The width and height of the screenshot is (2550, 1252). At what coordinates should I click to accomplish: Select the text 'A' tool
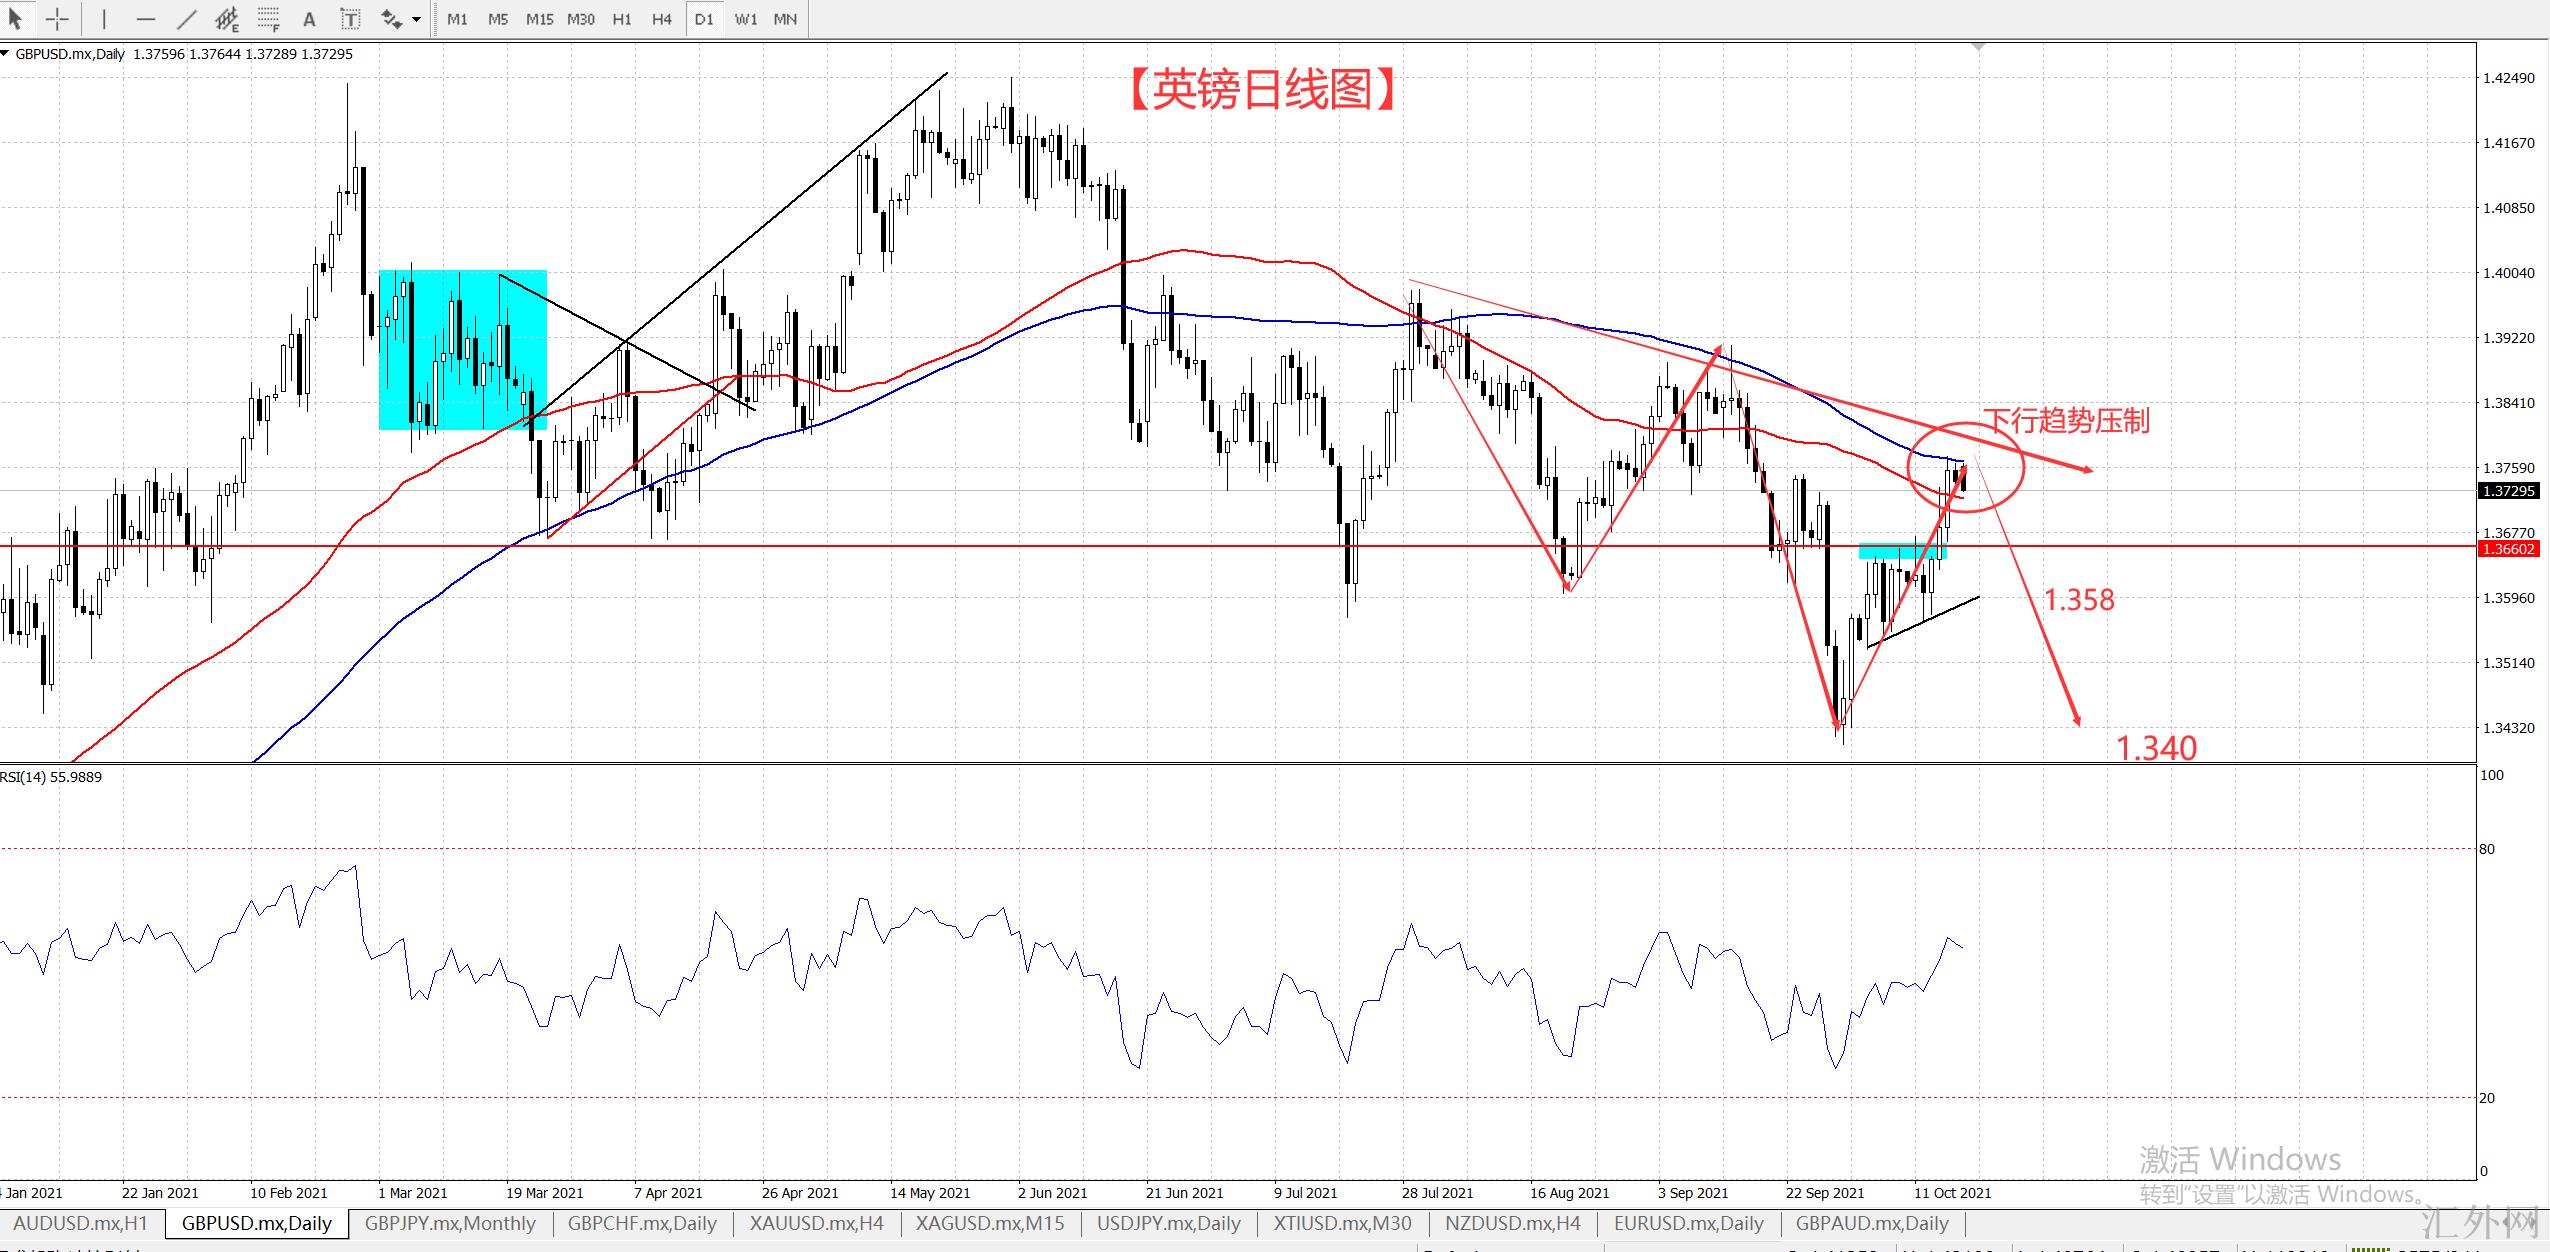coord(310,19)
